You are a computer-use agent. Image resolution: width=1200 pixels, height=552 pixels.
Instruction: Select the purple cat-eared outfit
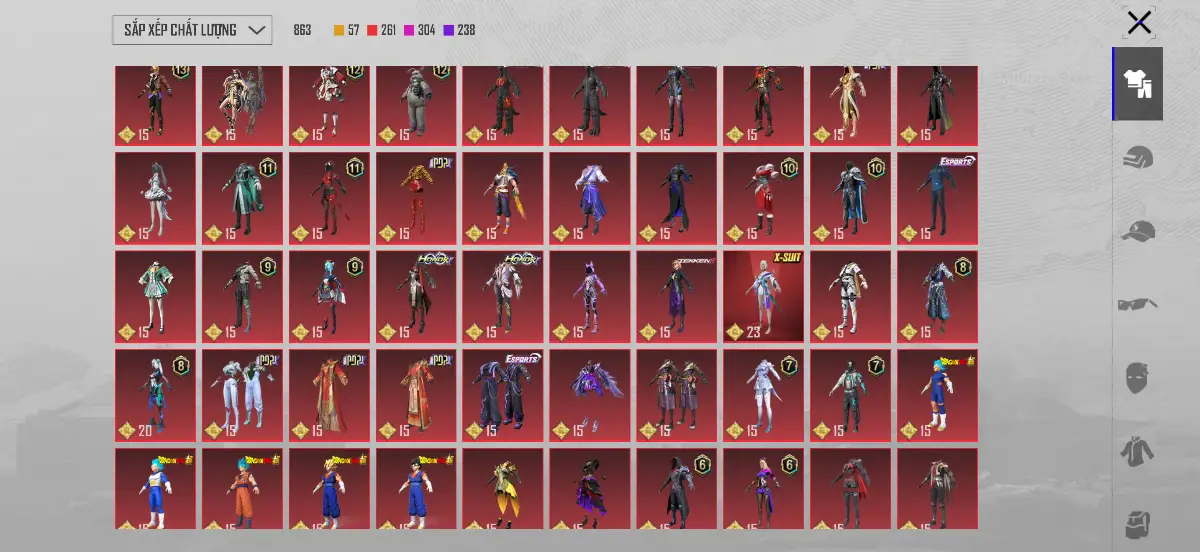[589, 296]
